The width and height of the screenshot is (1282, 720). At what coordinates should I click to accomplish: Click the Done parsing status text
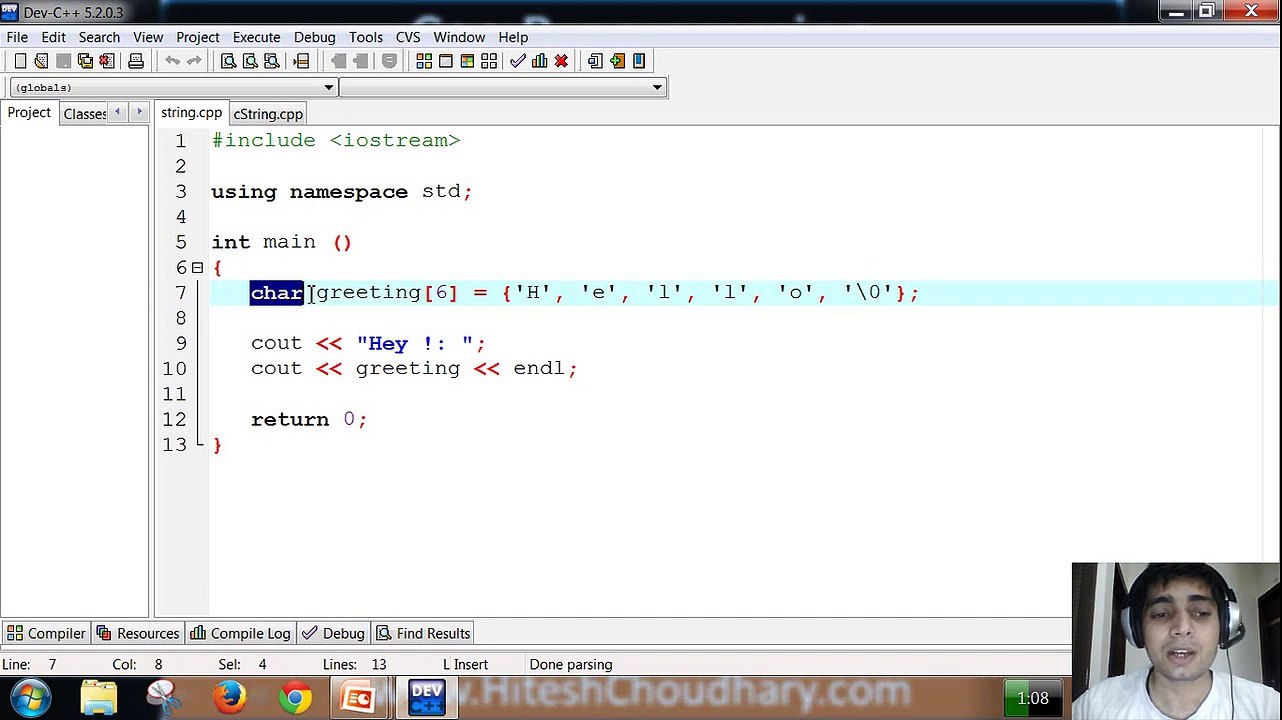pos(571,664)
